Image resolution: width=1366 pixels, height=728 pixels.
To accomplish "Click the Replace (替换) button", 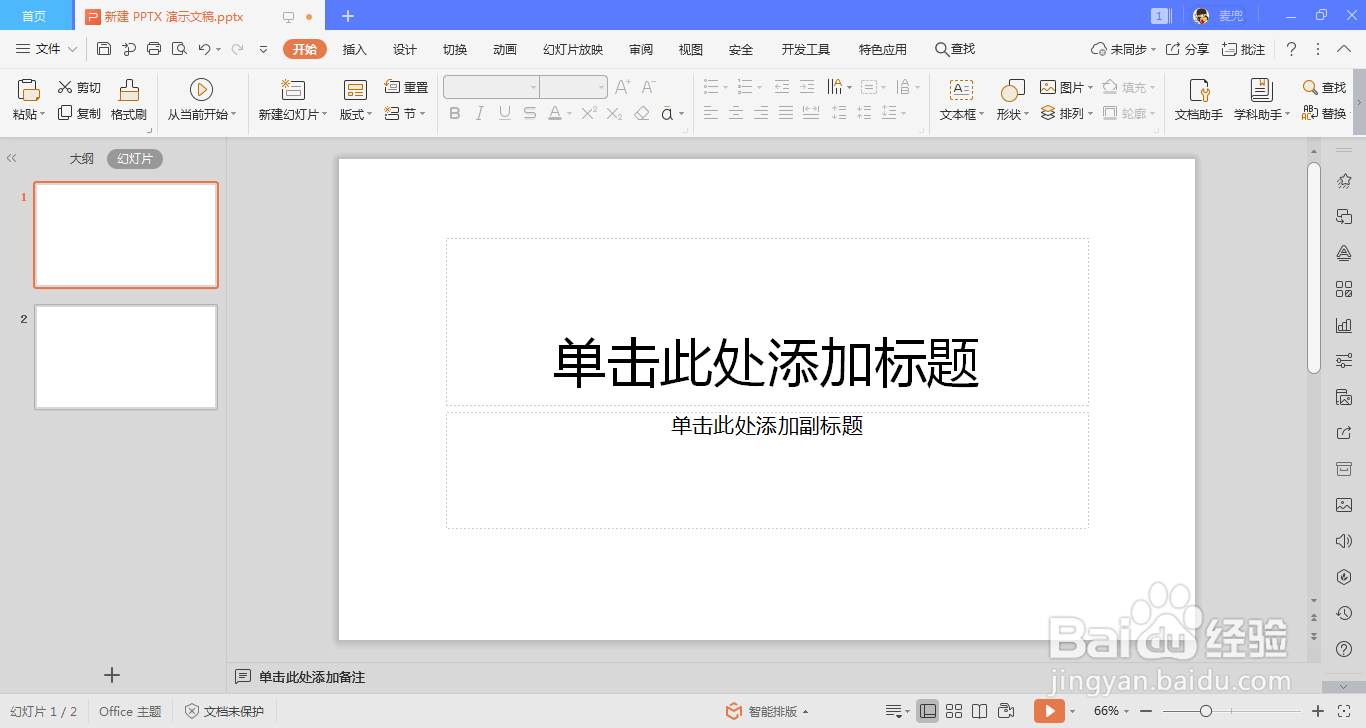I will (1324, 113).
